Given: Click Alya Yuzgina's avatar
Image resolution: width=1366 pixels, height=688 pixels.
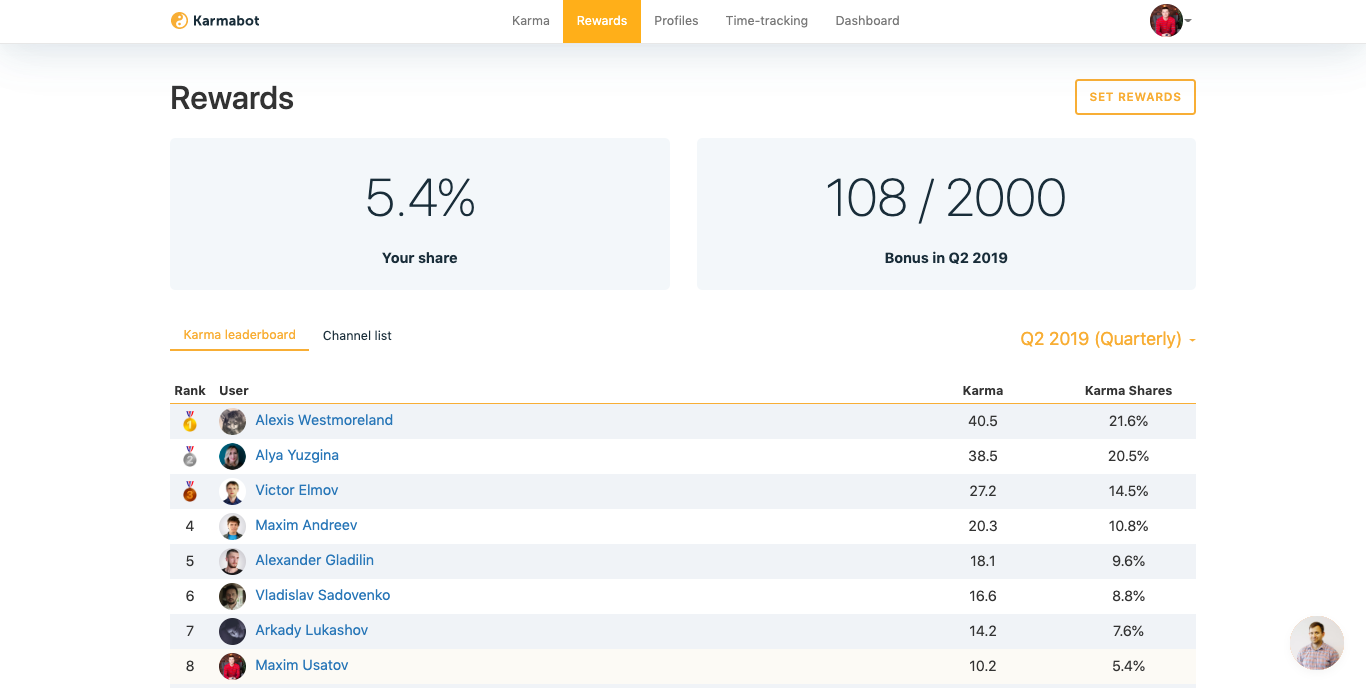Looking at the screenshot, I should click(232, 456).
